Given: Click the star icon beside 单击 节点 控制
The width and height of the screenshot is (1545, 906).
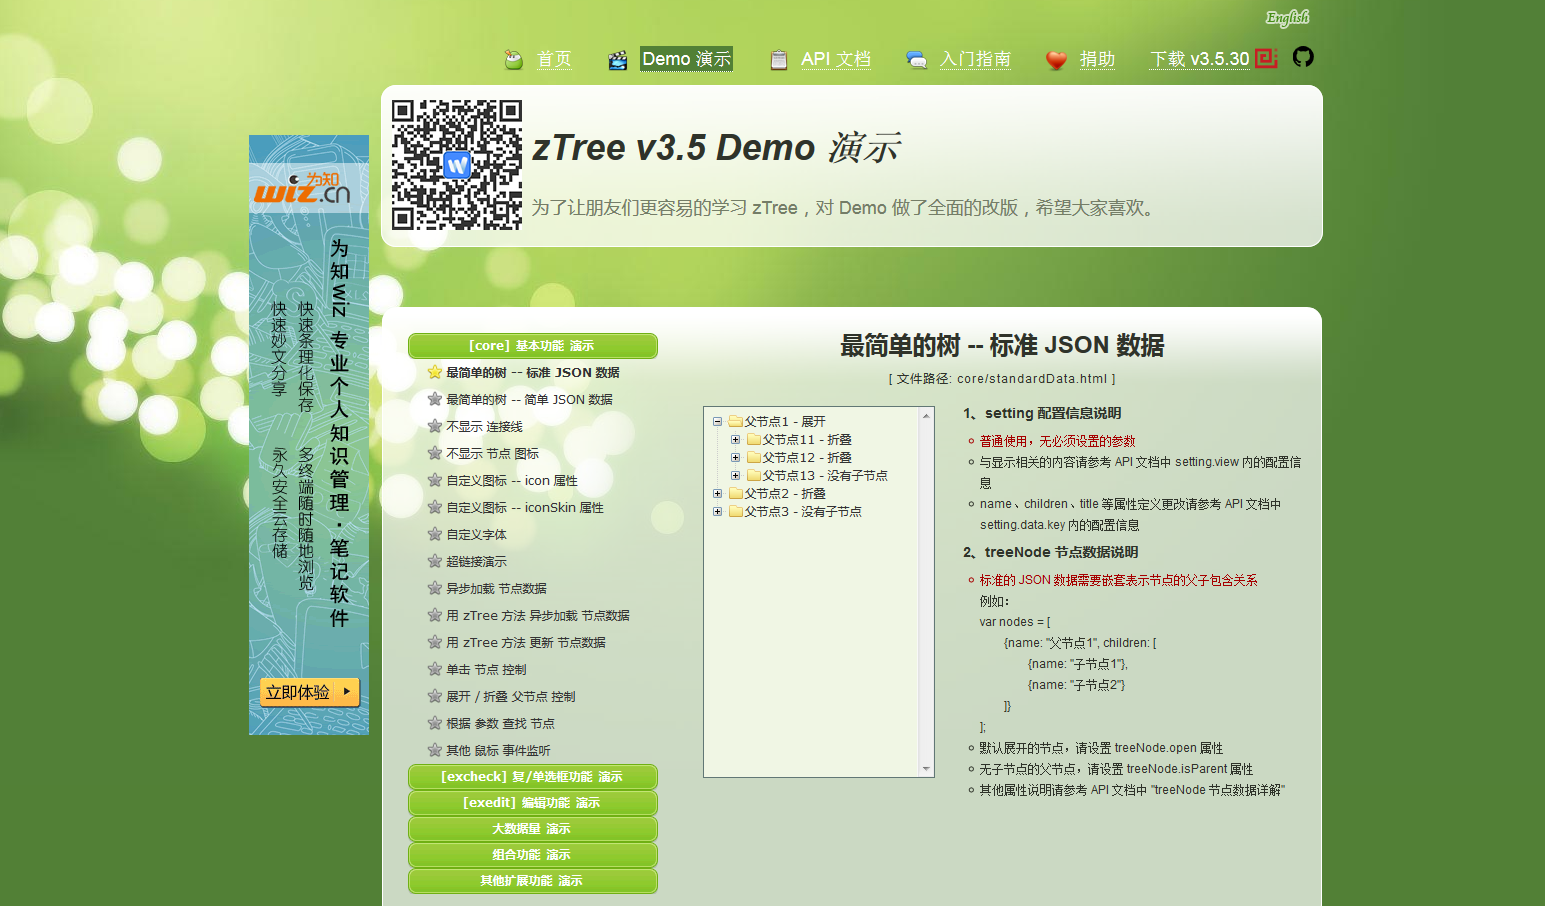Looking at the screenshot, I should coord(435,669).
